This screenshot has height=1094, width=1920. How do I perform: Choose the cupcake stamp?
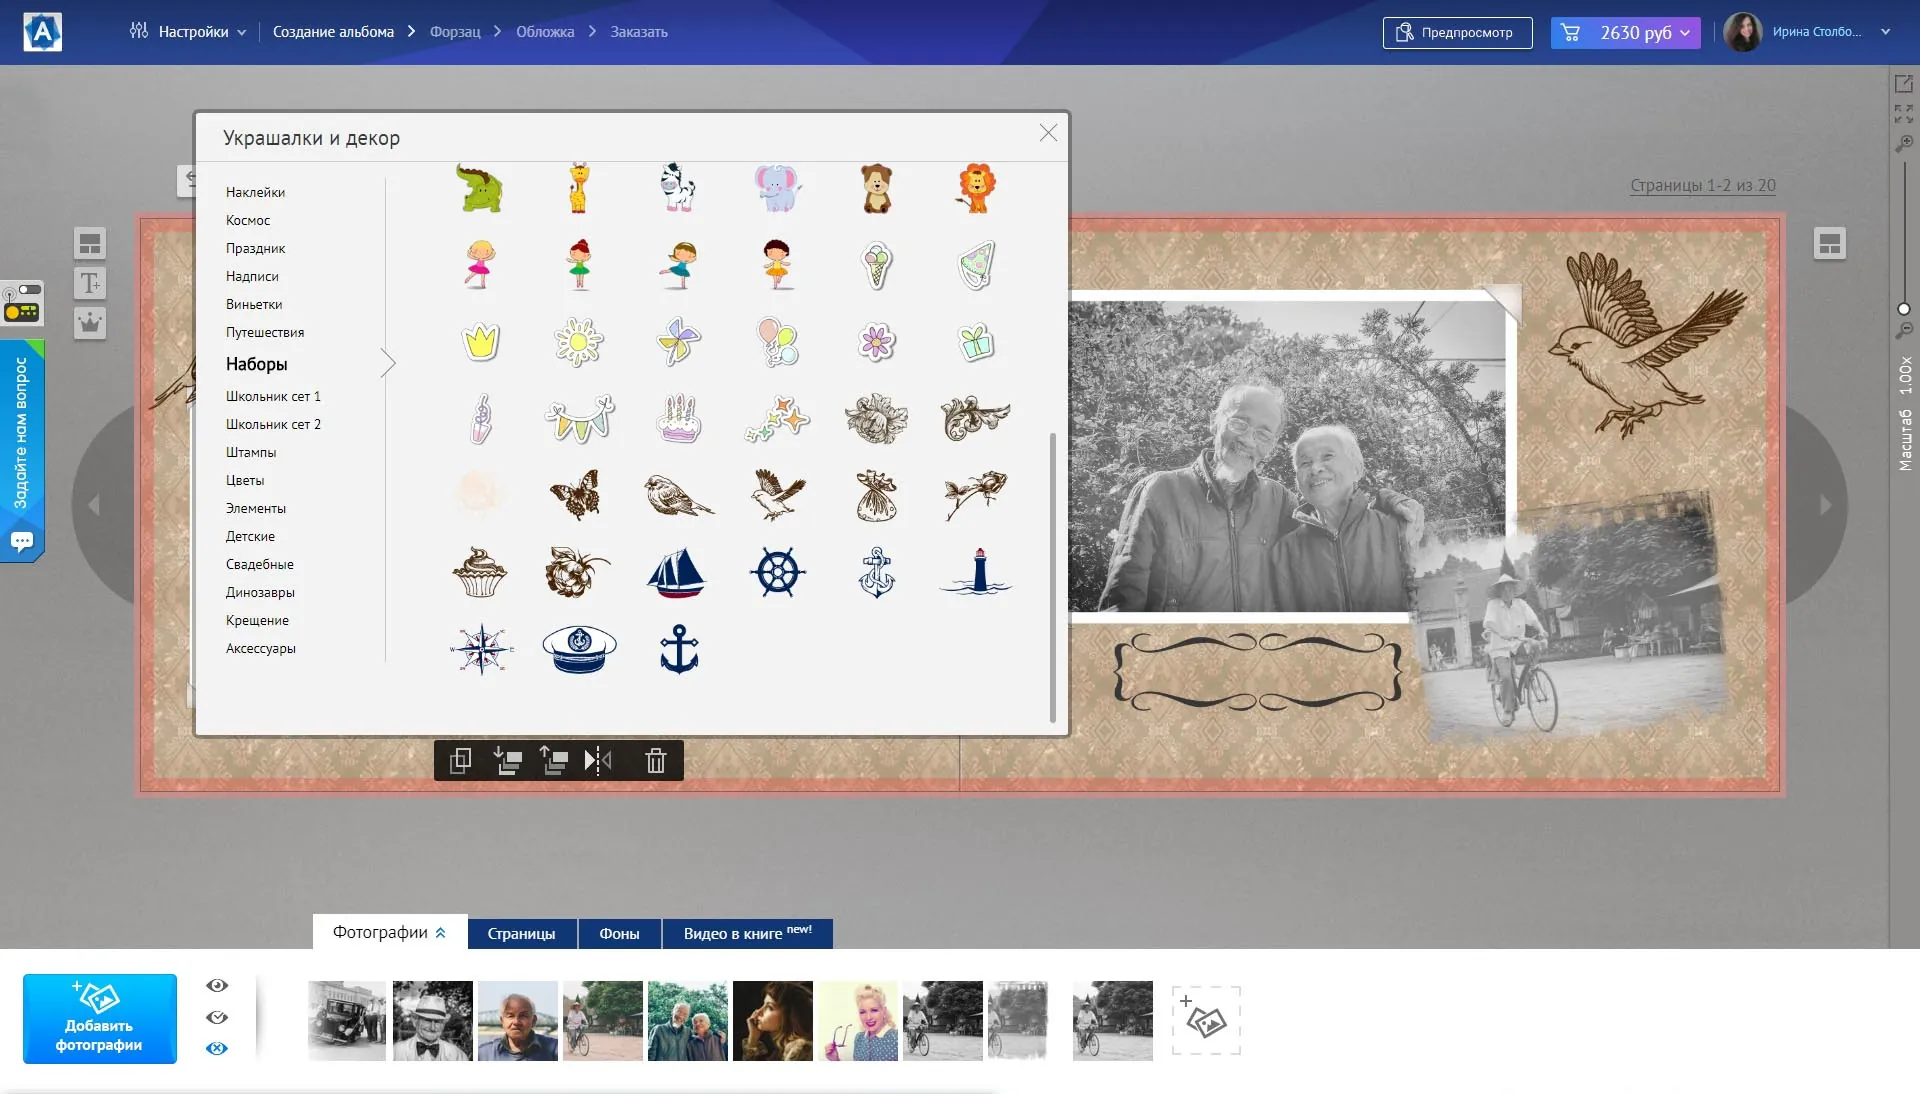[480, 573]
